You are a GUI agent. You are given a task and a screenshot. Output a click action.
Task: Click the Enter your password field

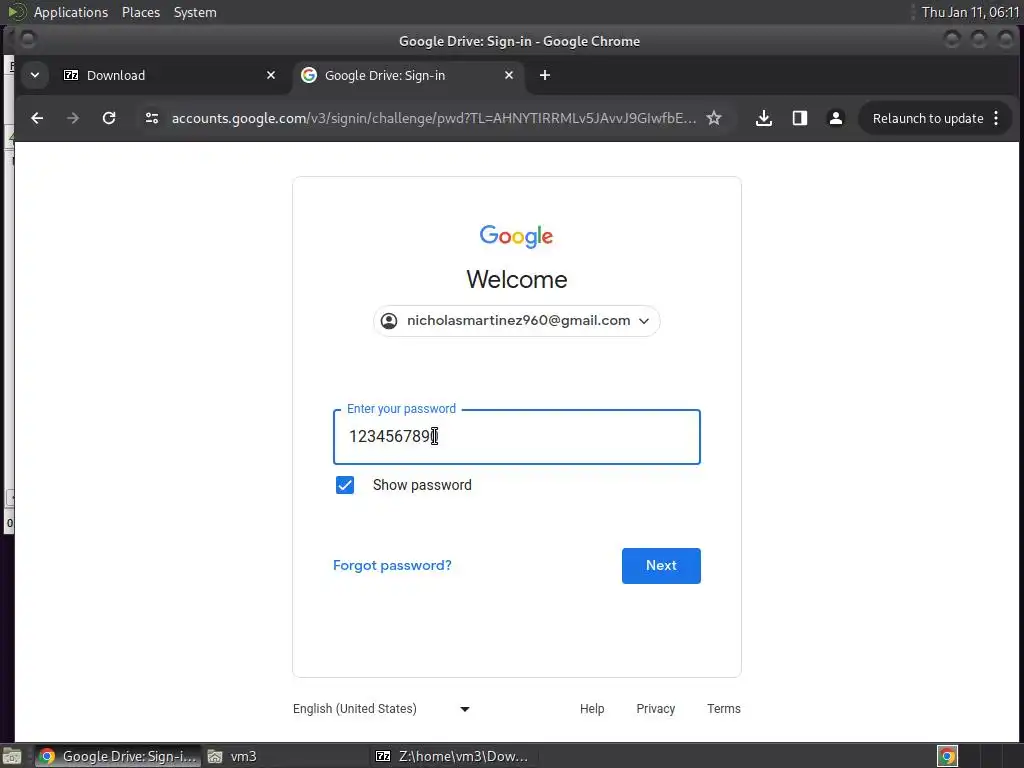(517, 437)
